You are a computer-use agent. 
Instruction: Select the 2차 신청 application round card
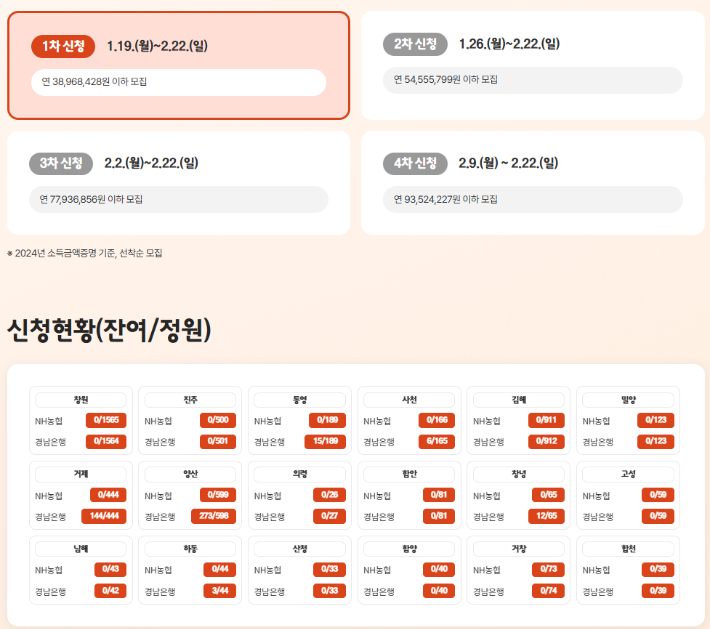pyautogui.click(x=532, y=66)
